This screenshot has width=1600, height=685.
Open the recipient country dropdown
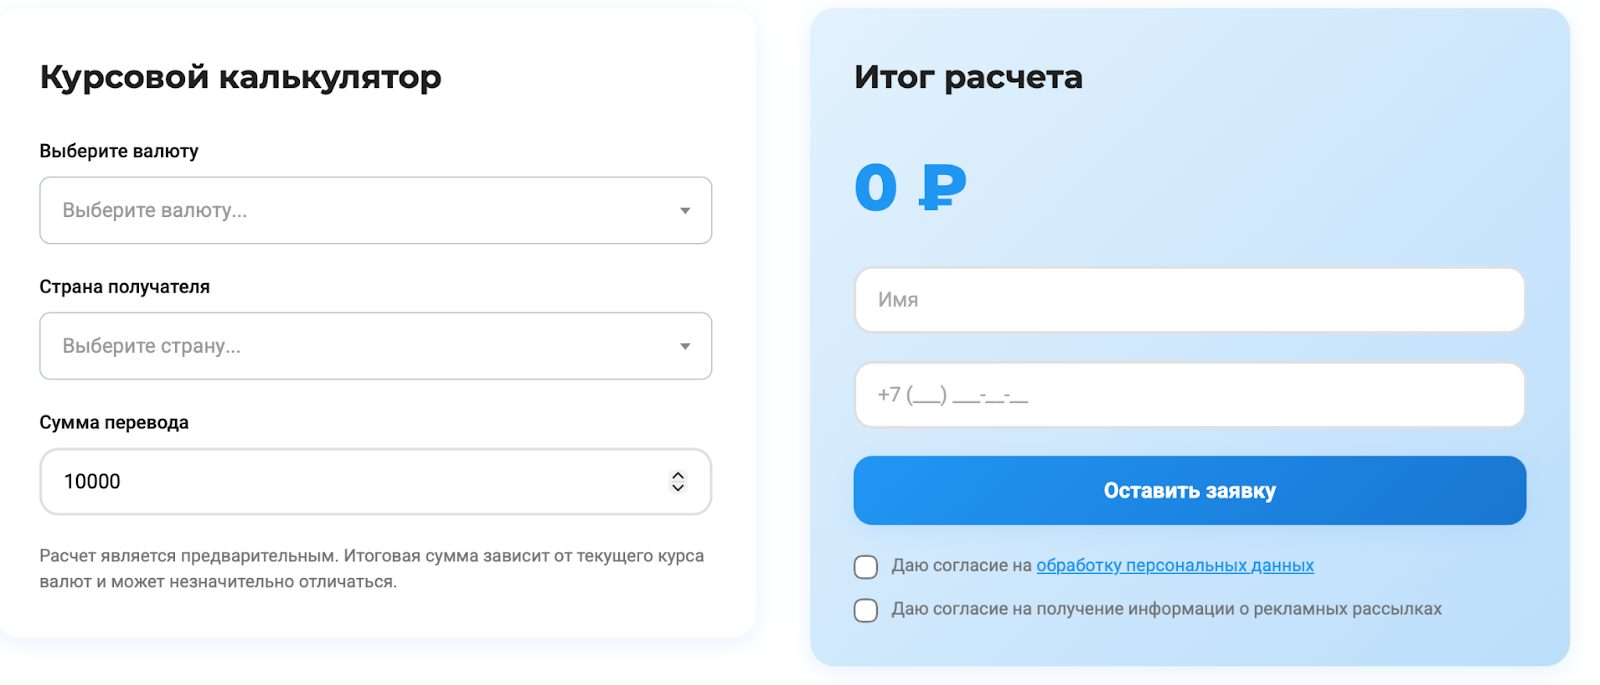[375, 346]
